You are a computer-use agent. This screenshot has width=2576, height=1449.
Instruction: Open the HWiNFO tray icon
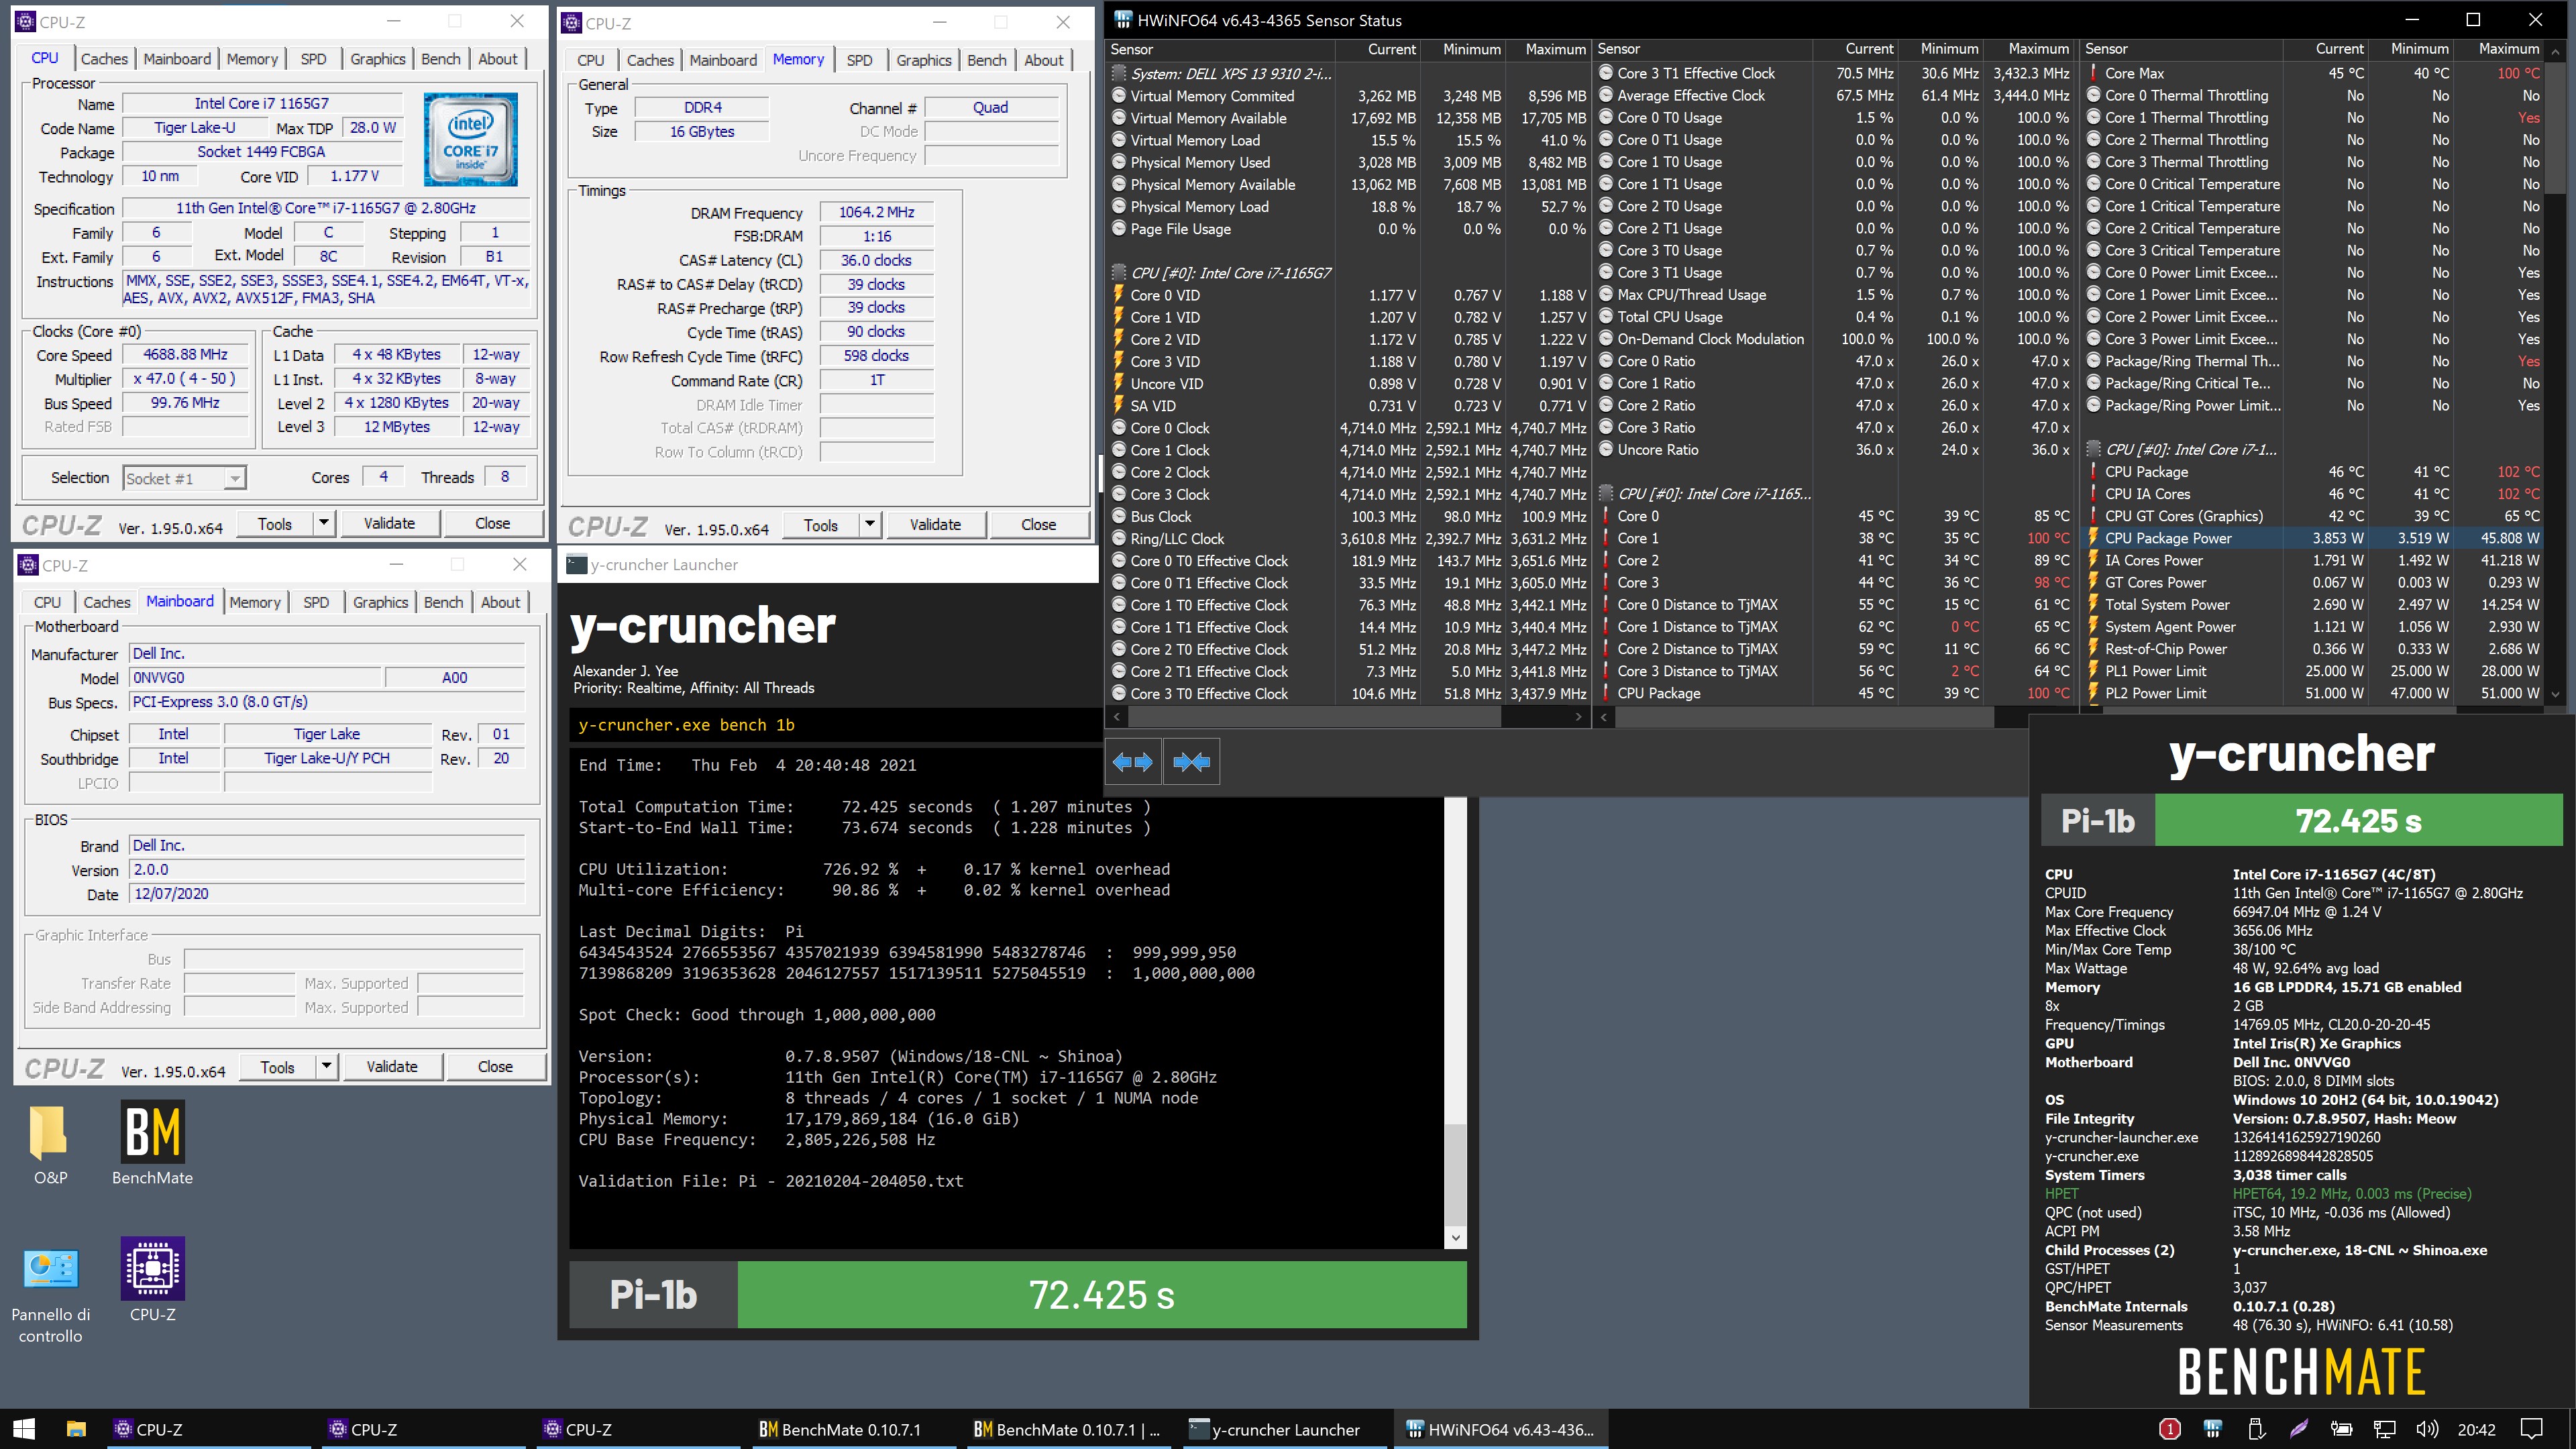click(2212, 1429)
